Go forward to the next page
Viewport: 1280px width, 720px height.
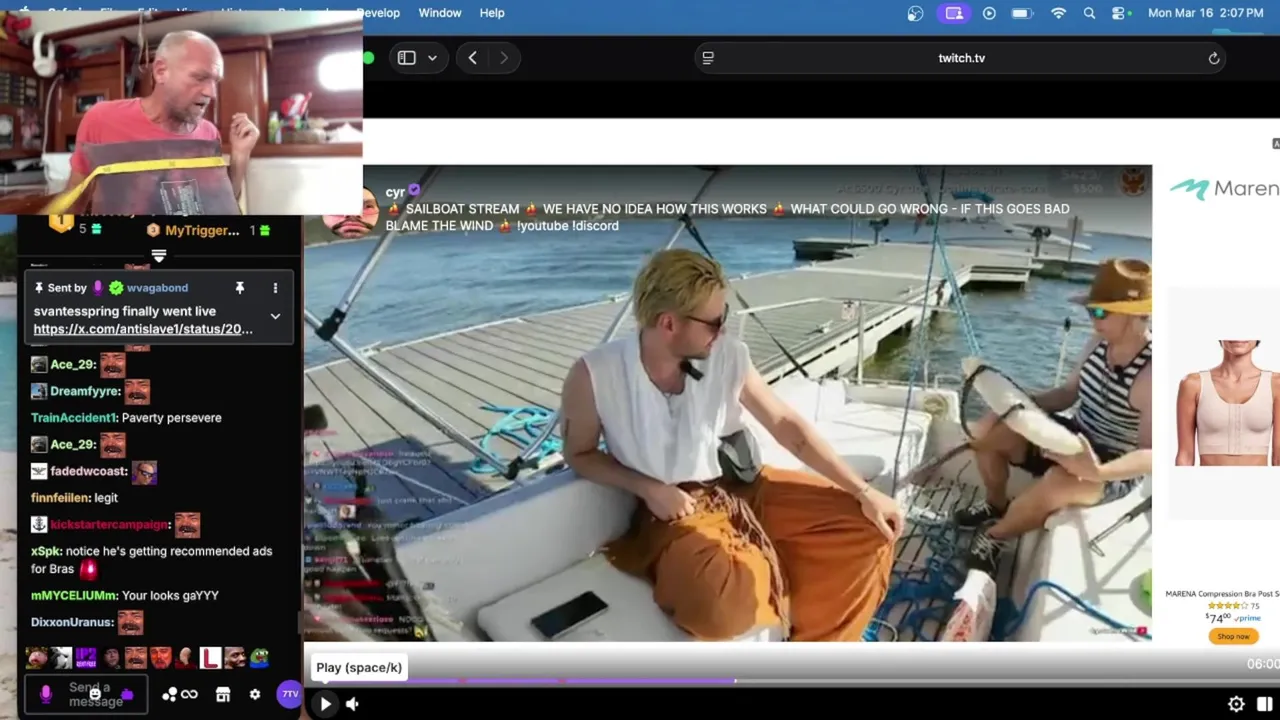pyautogui.click(x=504, y=58)
